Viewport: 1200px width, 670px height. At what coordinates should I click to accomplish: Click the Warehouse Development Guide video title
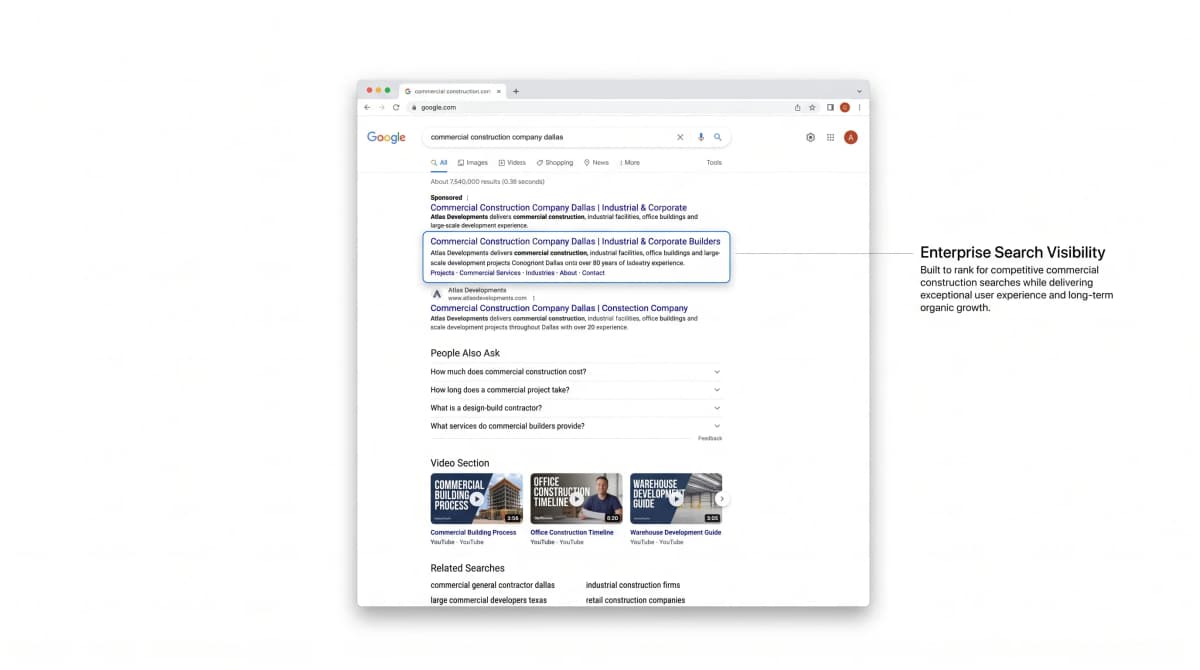tap(675, 532)
